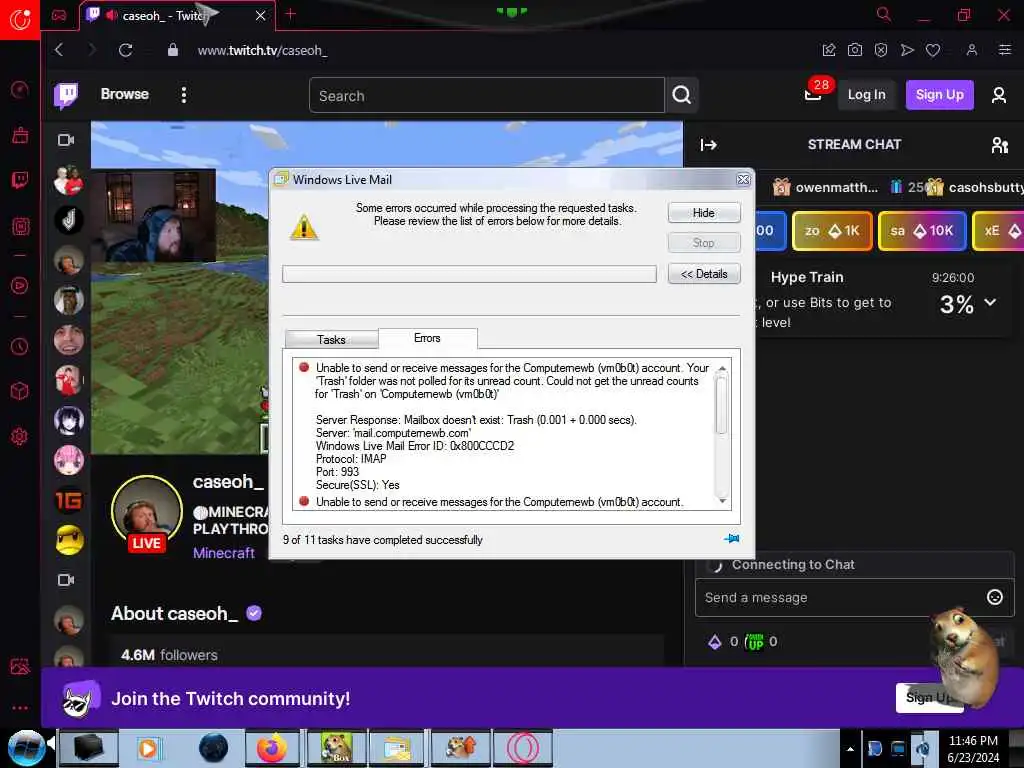Collapse the stream chat panel arrow
The image size is (1024, 768).
709,145
